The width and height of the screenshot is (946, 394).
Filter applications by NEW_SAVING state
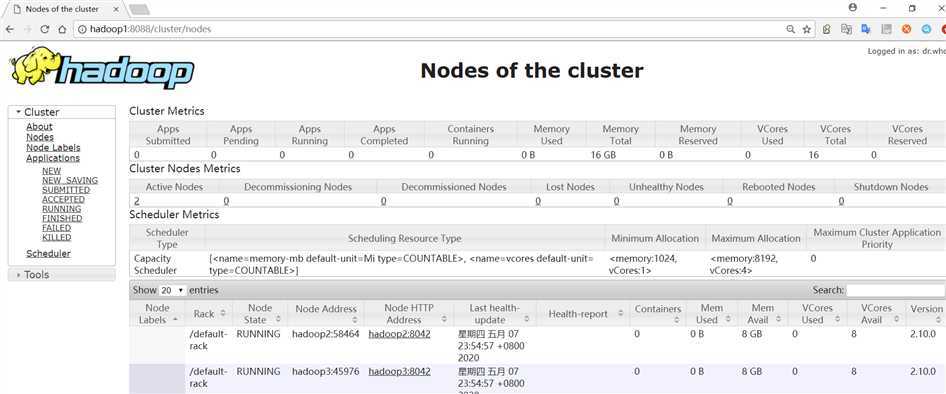coord(70,180)
